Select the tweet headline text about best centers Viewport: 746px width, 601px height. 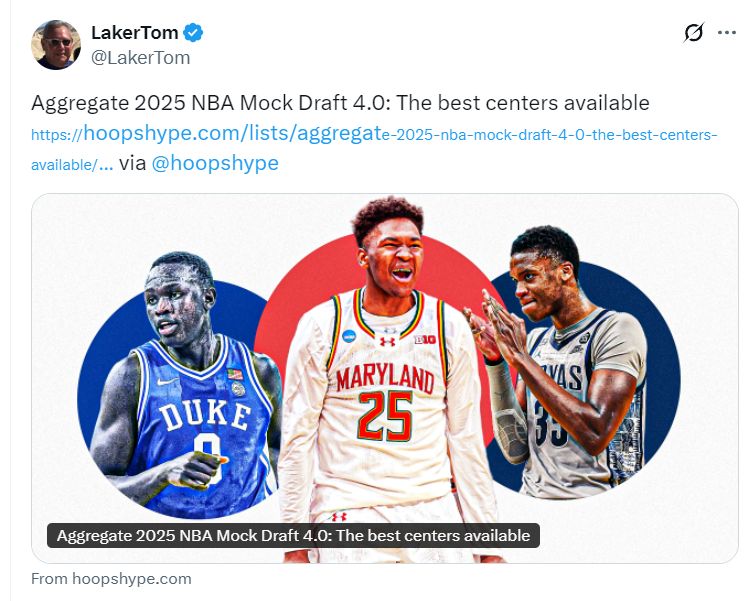pyautogui.click(x=340, y=103)
